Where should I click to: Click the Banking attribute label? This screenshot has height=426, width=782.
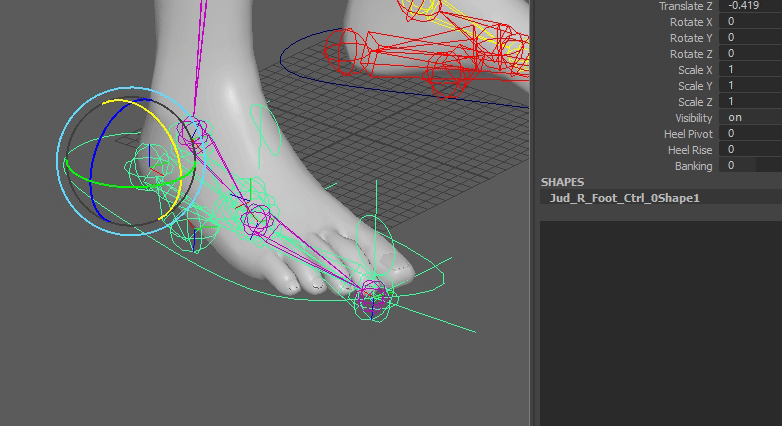click(x=693, y=166)
